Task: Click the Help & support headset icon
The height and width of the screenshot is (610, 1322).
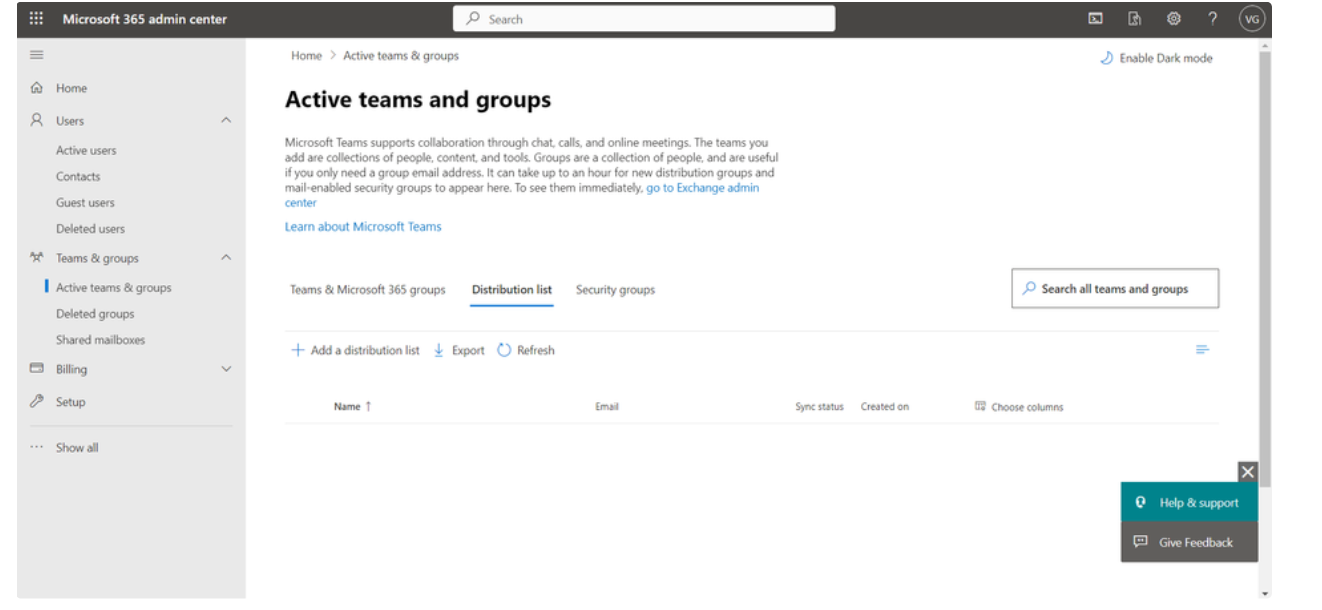Action: 1141,503
